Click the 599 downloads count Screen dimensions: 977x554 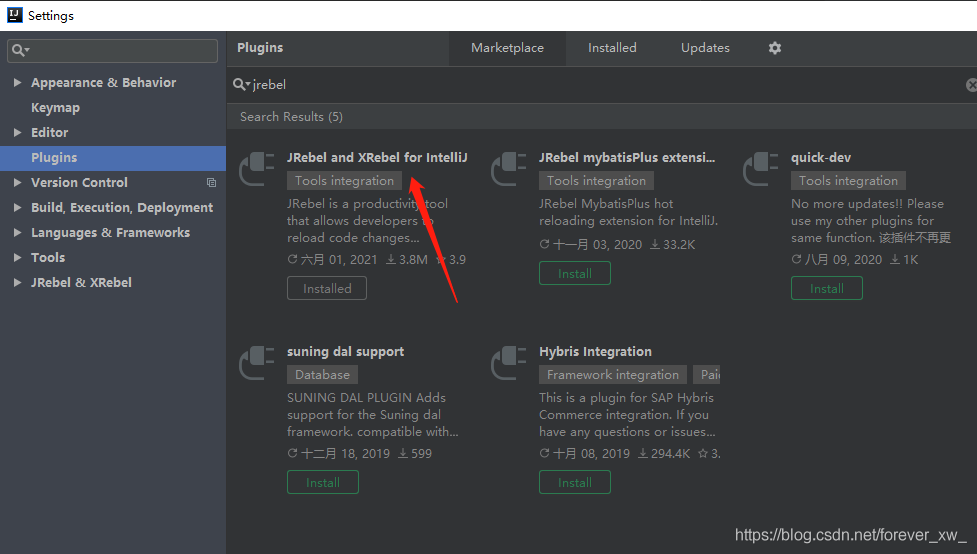point(414,454)
